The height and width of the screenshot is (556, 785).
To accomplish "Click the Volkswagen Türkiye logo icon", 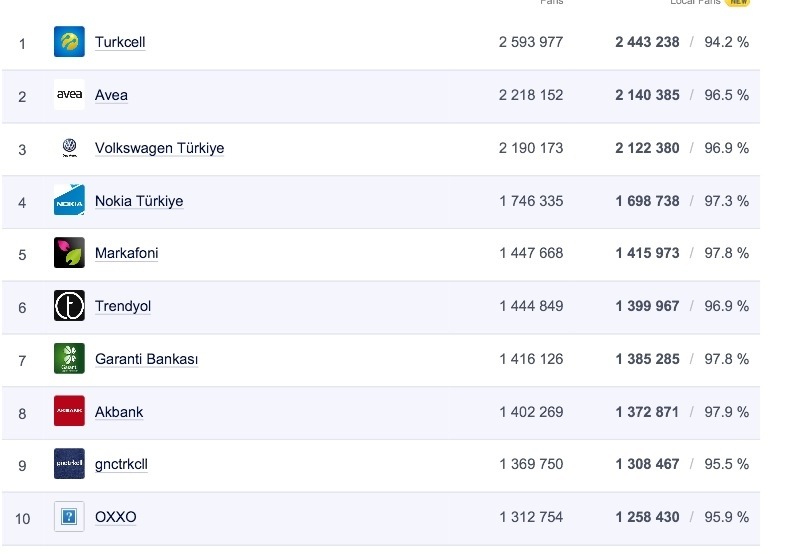I will [69, 148].
